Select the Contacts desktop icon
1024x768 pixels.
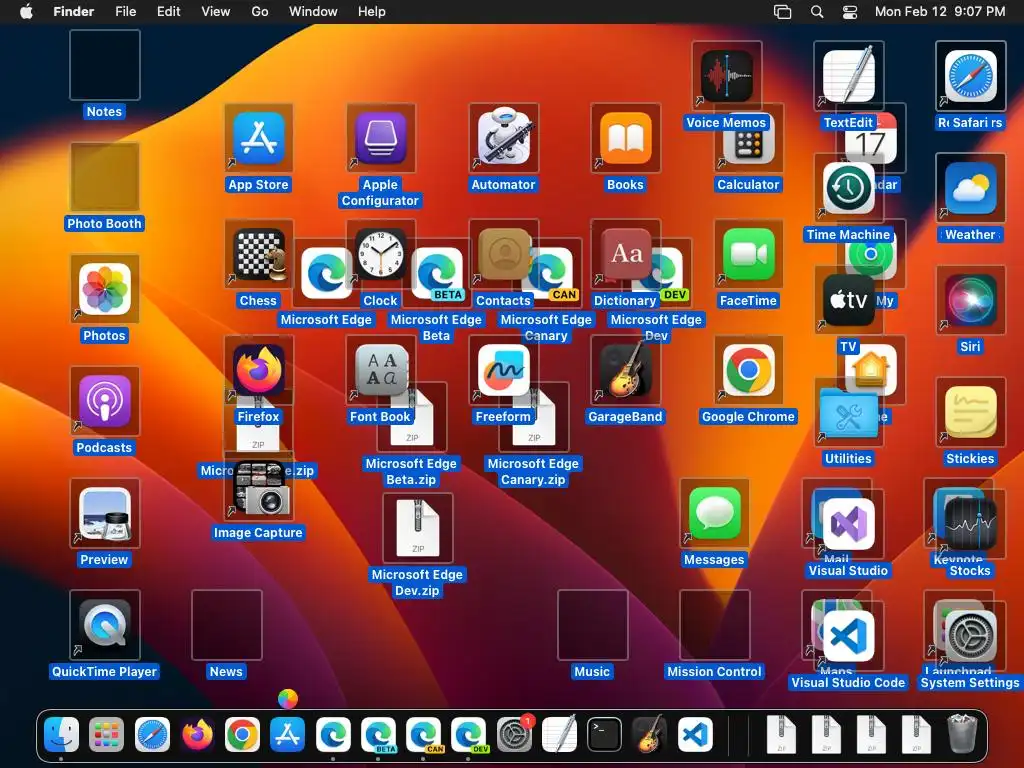pyautogui.click(x=504, y=255)
